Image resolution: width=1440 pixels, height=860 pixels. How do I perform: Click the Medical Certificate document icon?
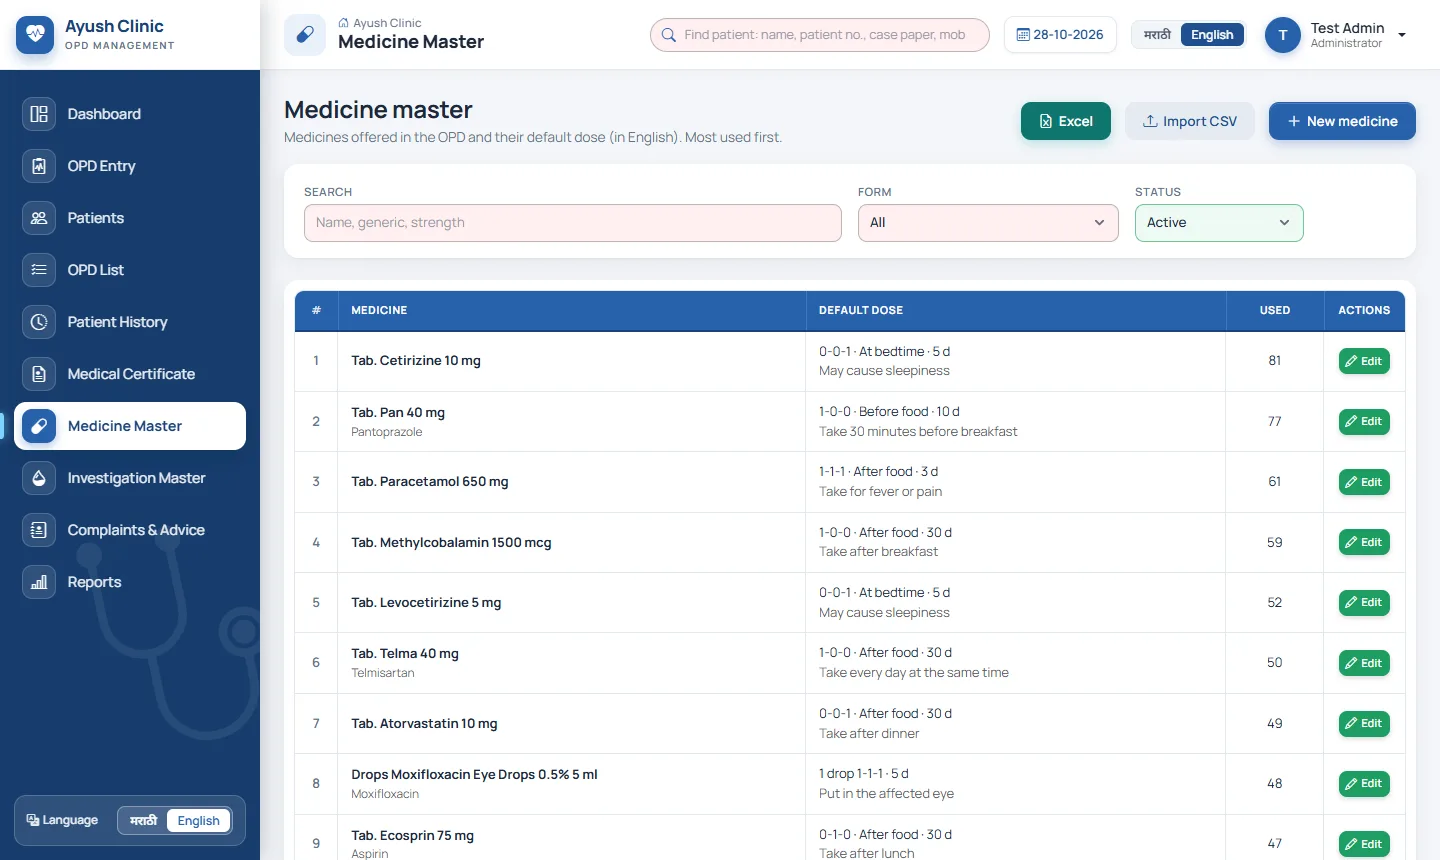tap(39, 374)
